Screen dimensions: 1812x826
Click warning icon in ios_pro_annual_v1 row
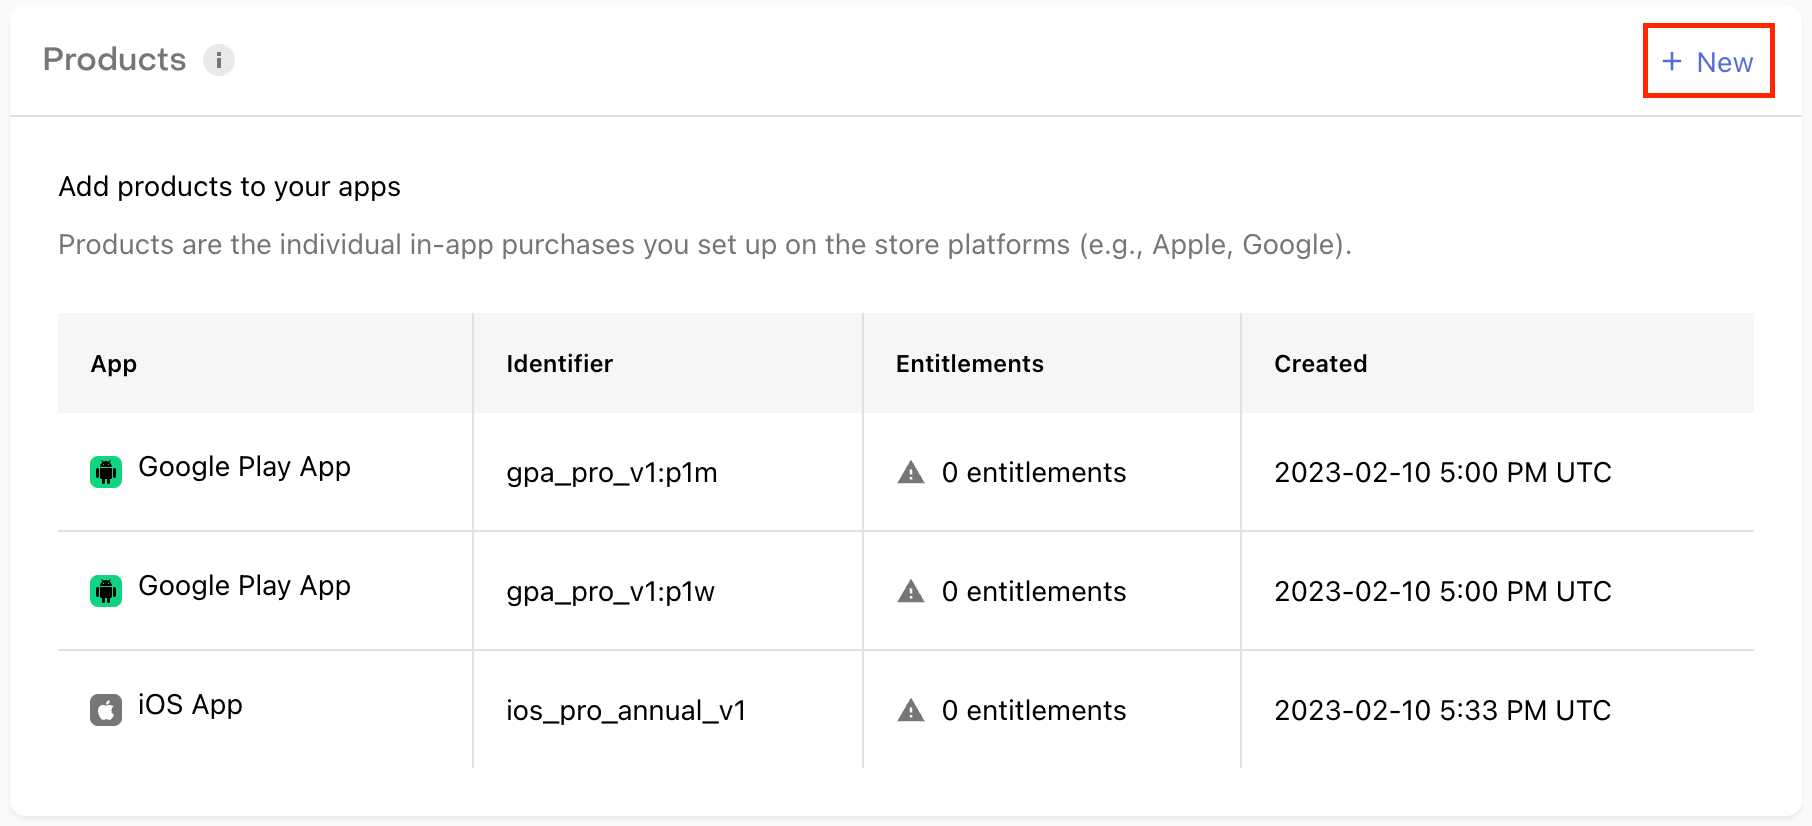(911, 710)
